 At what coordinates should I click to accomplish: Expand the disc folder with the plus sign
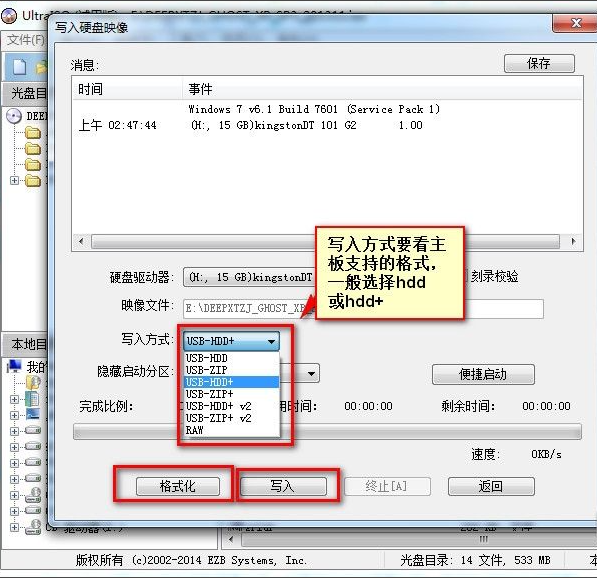coord(14,180)
